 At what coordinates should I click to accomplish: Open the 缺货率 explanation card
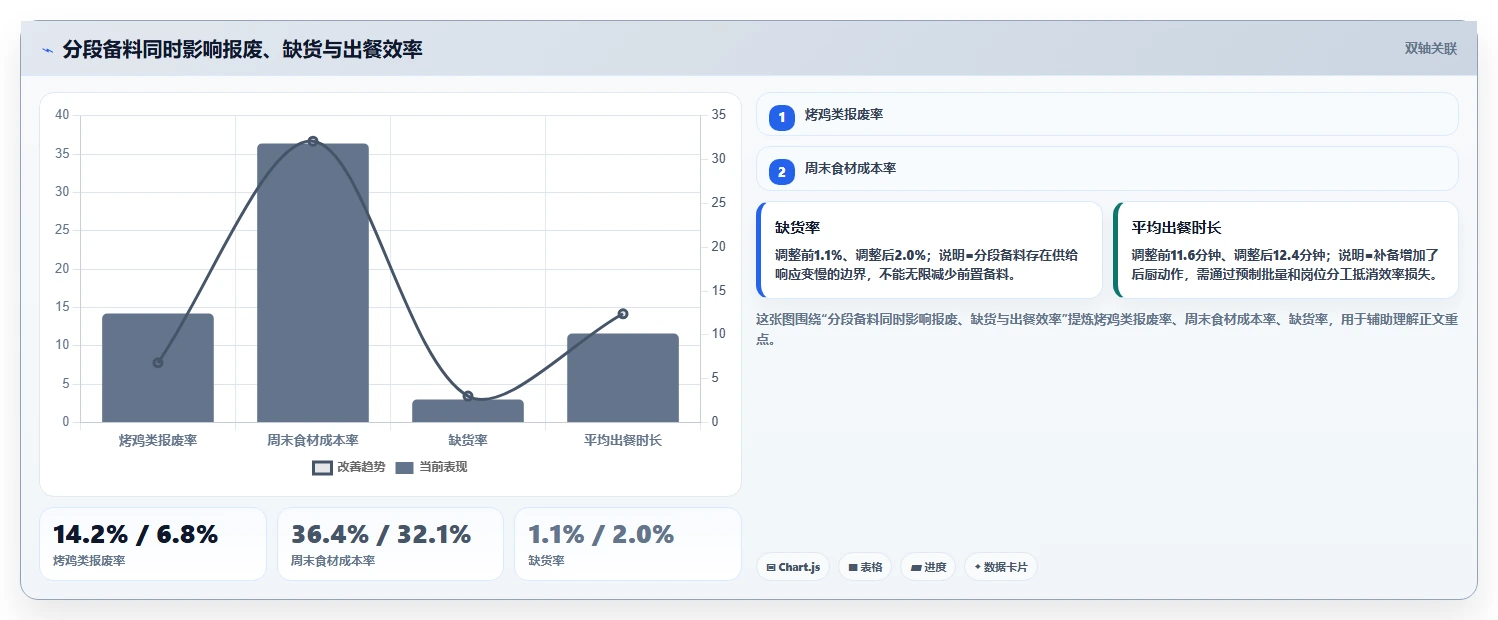tap(929, 250)
